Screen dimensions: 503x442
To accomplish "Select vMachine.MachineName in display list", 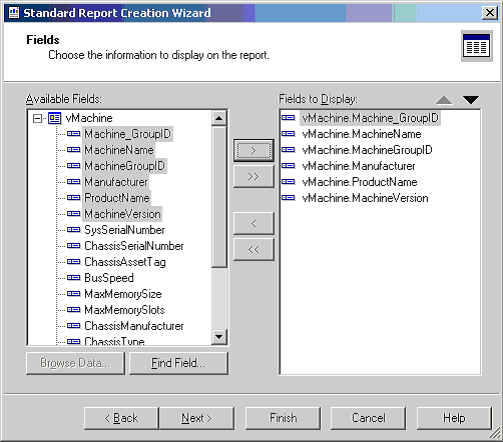I will [362, 134].
